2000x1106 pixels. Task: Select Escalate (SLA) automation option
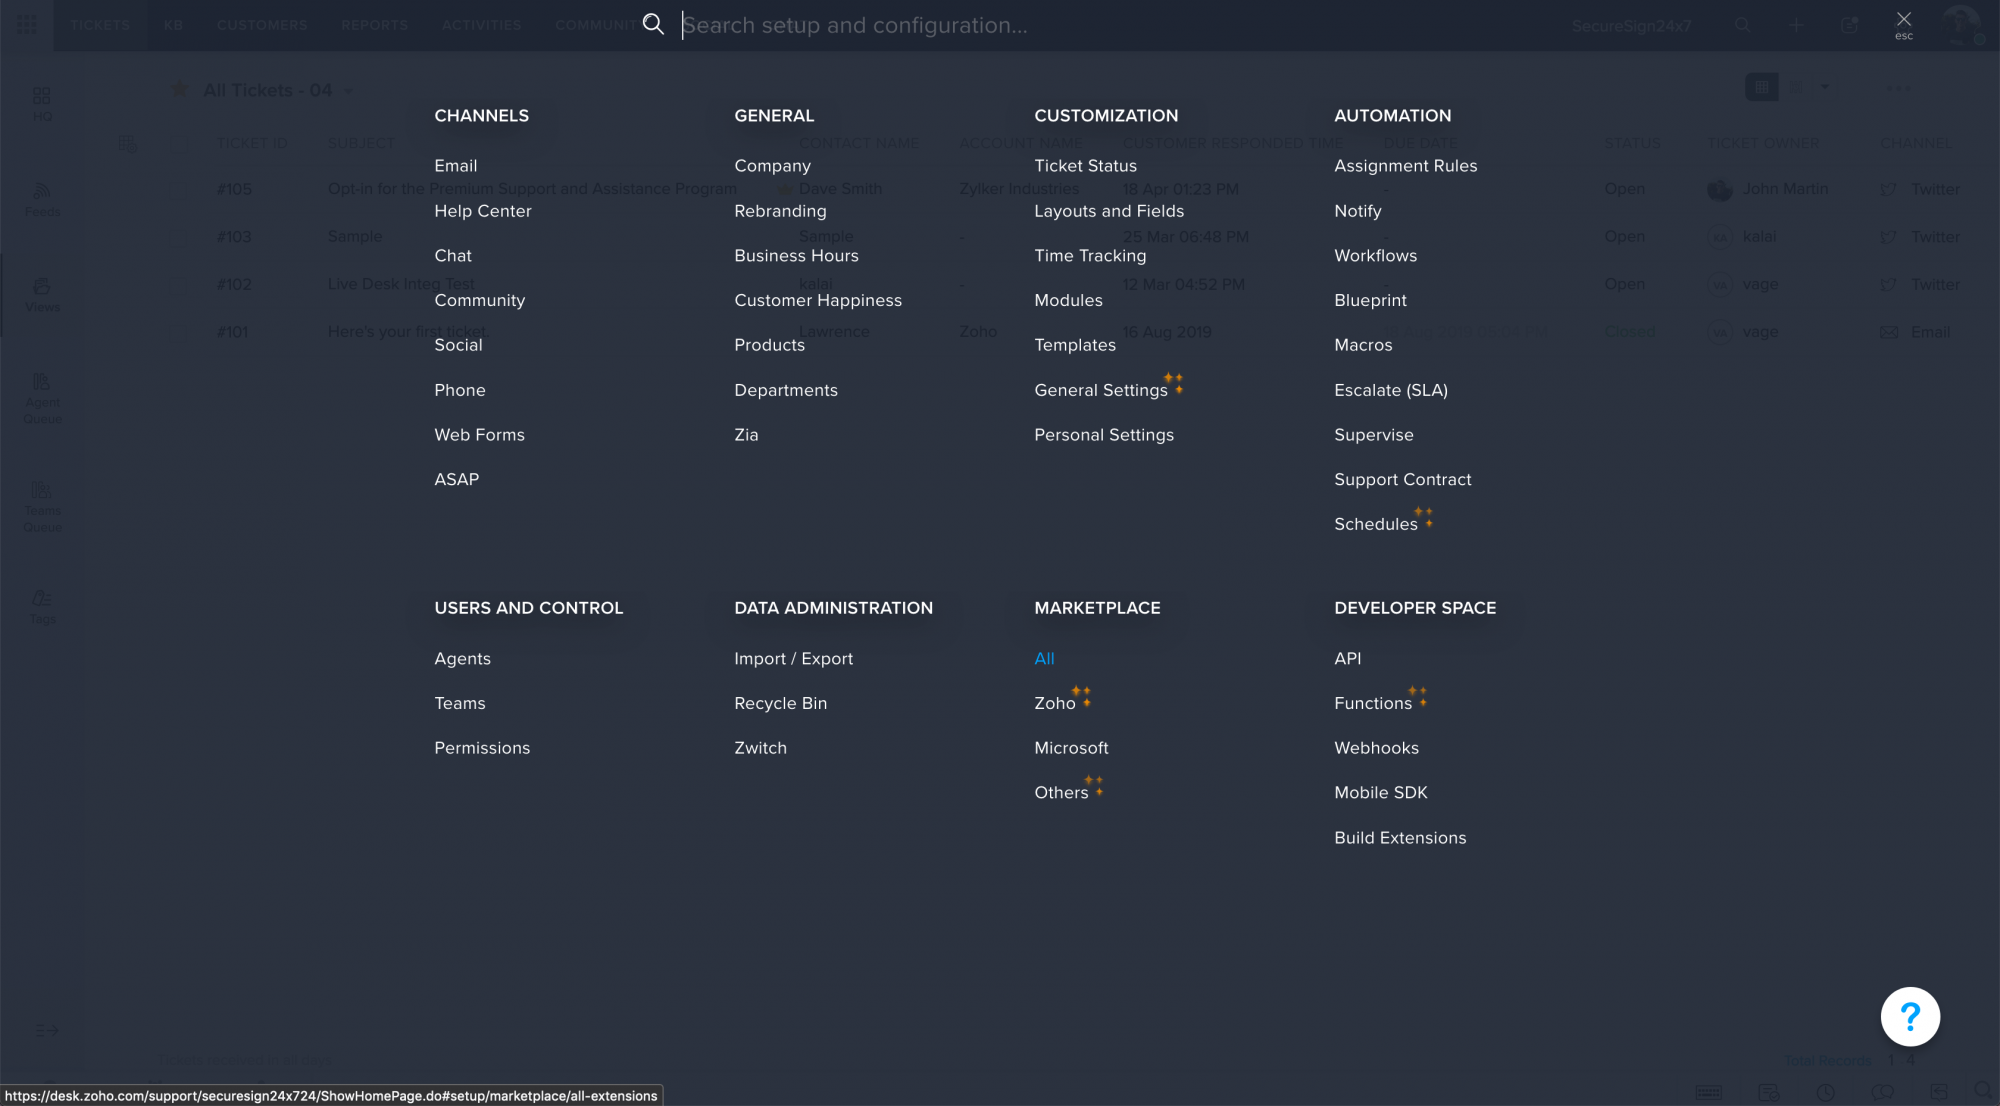[1390, 390]
